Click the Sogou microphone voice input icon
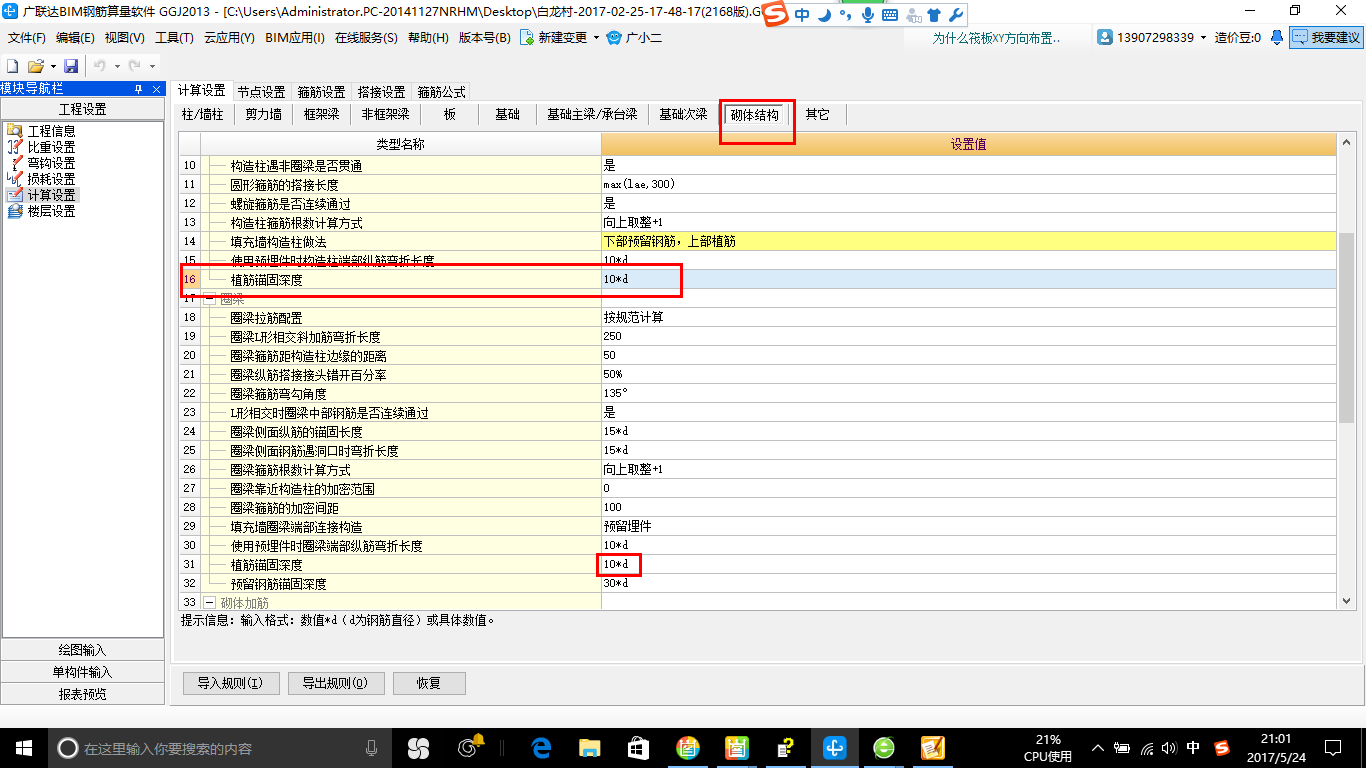Image resolution: width=1366 pixels, height=768 pixels. coord(867,15)
